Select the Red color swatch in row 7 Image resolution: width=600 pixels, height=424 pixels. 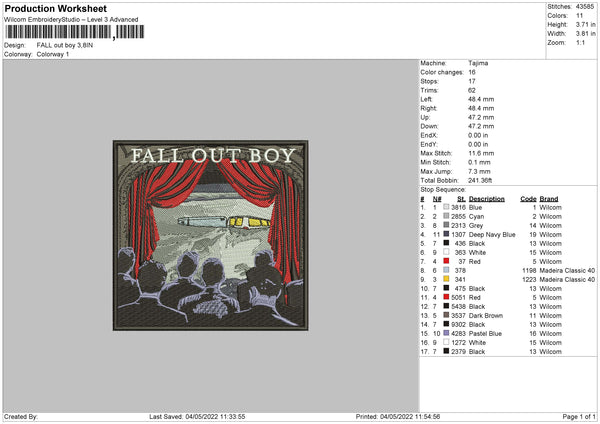click(x=446, y=261)
